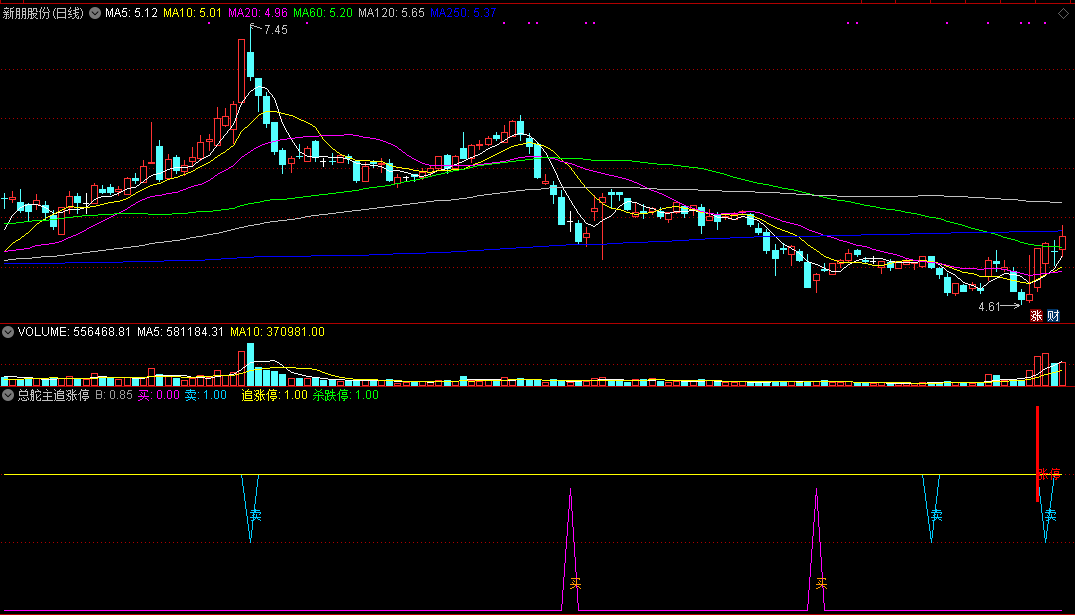Viewport: 1075px width, 615px height.
Task: Click the diamond icon in top-right corner
Action: (x=1063, y=14)
